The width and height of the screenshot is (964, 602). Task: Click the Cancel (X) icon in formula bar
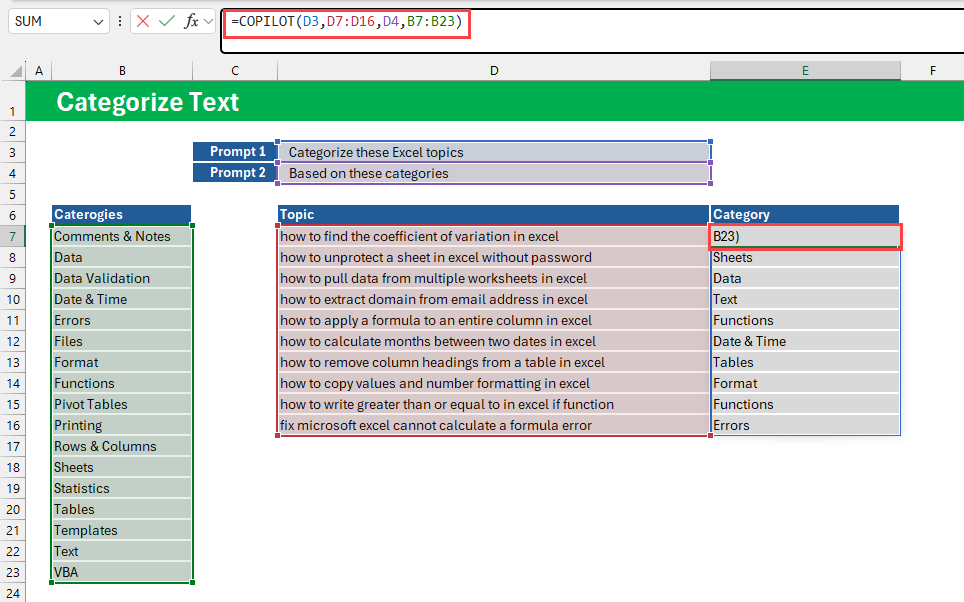[x=144, y=21]
